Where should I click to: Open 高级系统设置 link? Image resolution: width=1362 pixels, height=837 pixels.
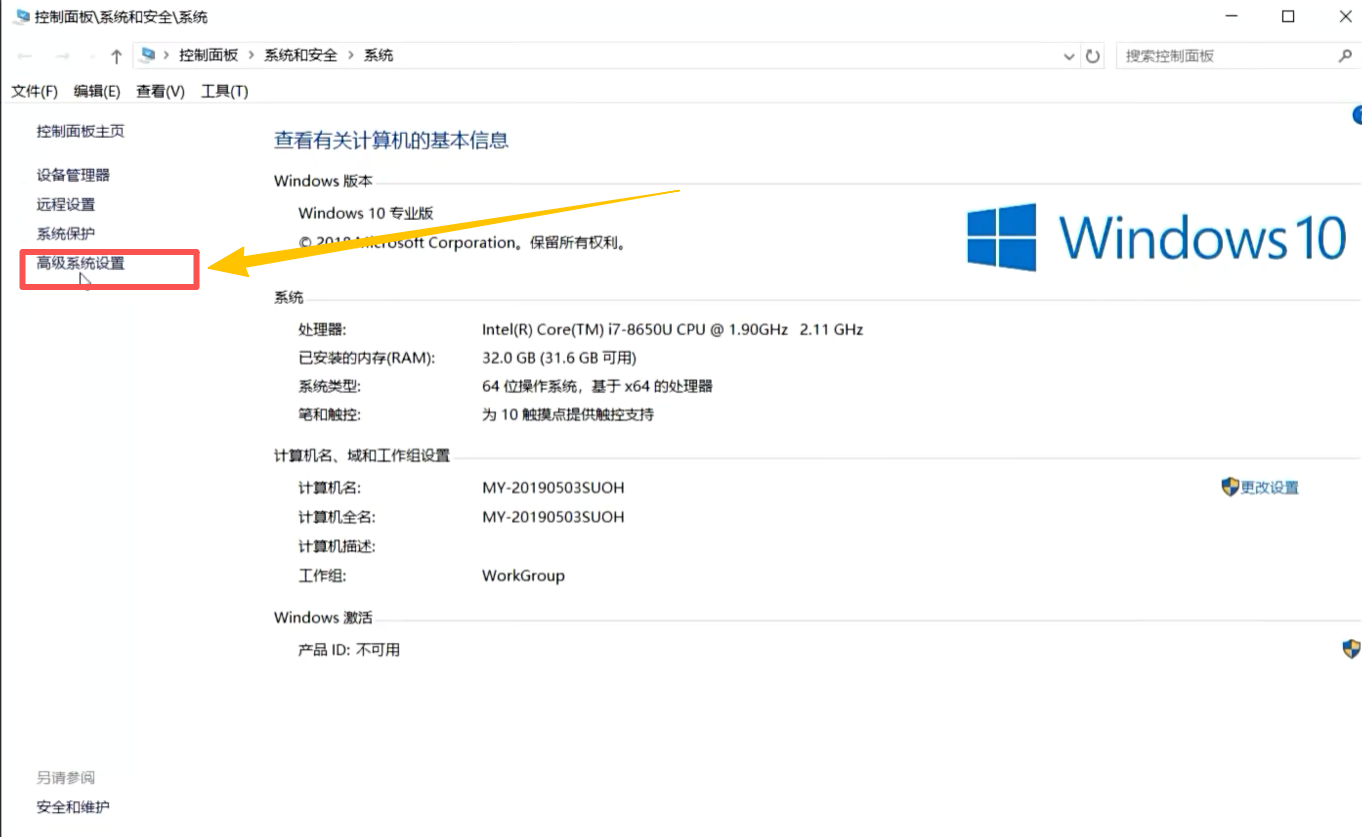click(81, 263)
